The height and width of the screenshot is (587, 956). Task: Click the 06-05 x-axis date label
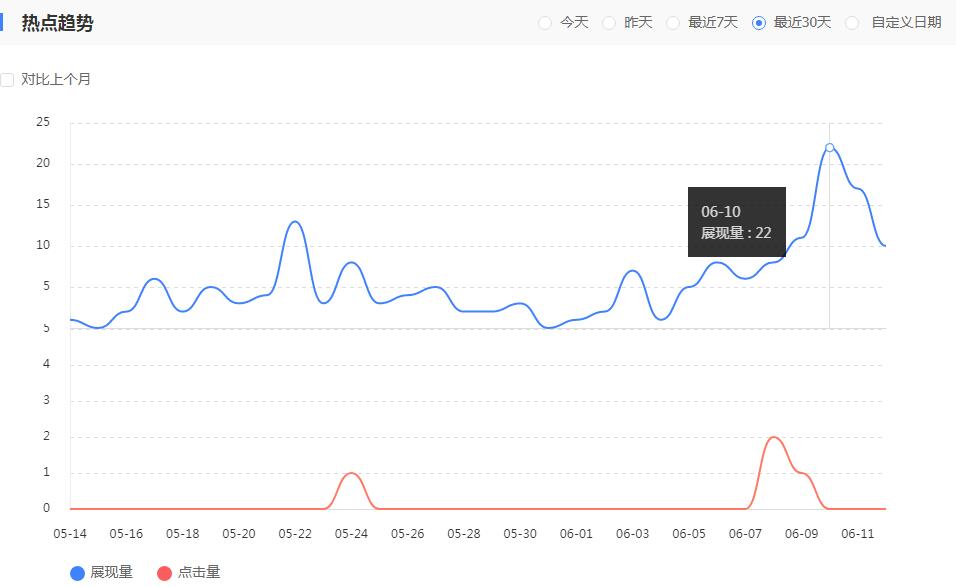tap(689, 534)
